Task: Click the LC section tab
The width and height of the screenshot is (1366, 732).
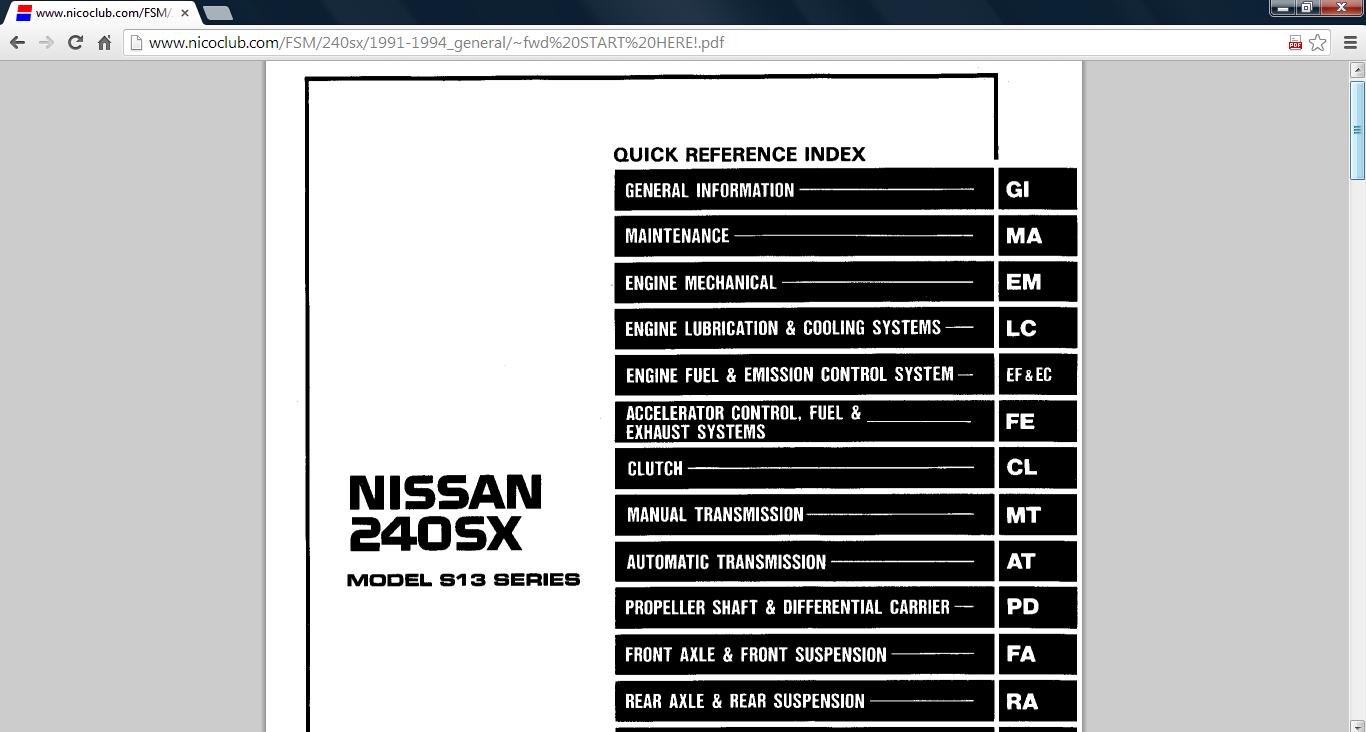Action: click(x=1037, y=328)
